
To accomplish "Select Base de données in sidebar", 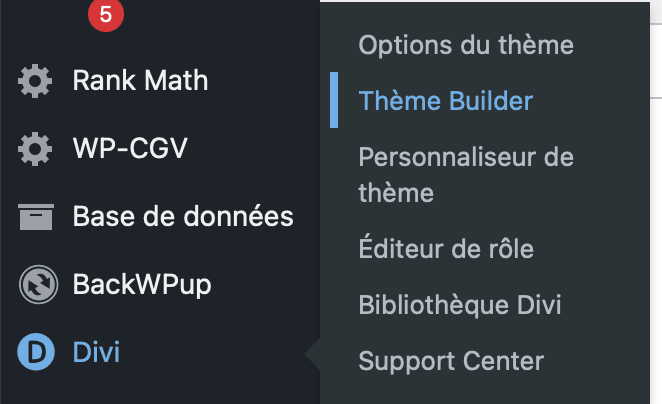I will point(183,216).
